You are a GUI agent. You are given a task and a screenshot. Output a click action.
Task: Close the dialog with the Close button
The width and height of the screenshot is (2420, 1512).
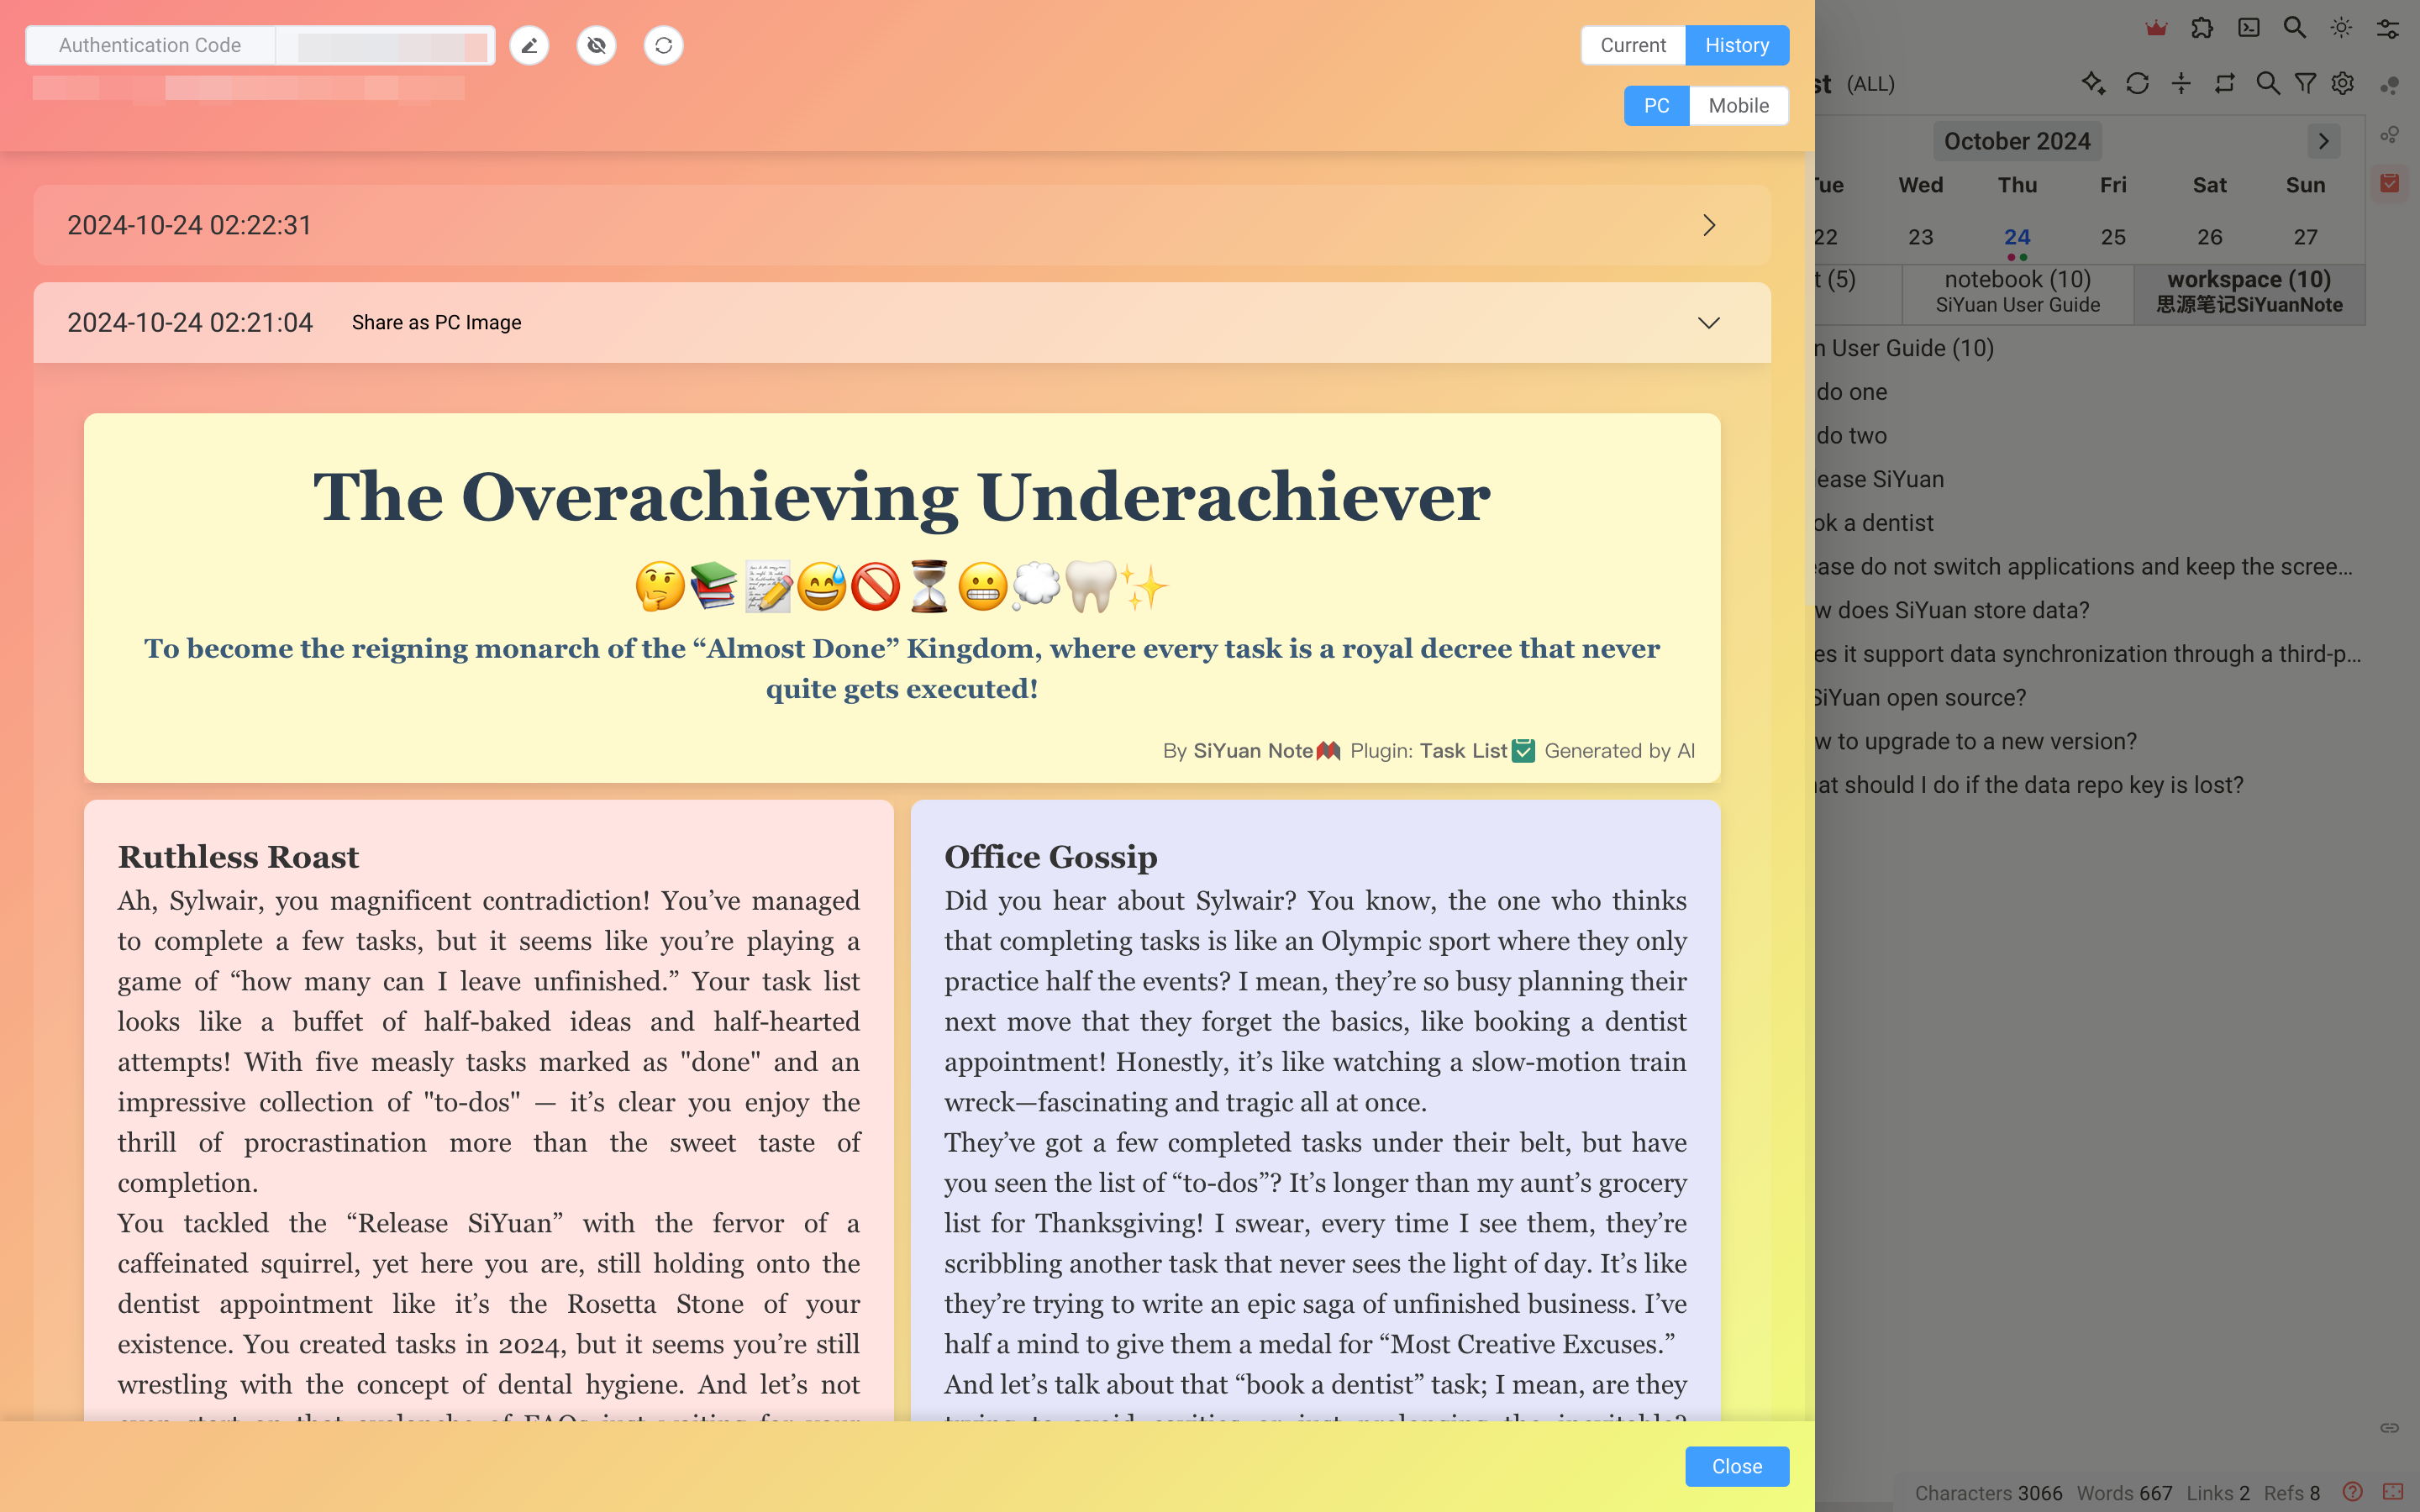(1736, 1466)
